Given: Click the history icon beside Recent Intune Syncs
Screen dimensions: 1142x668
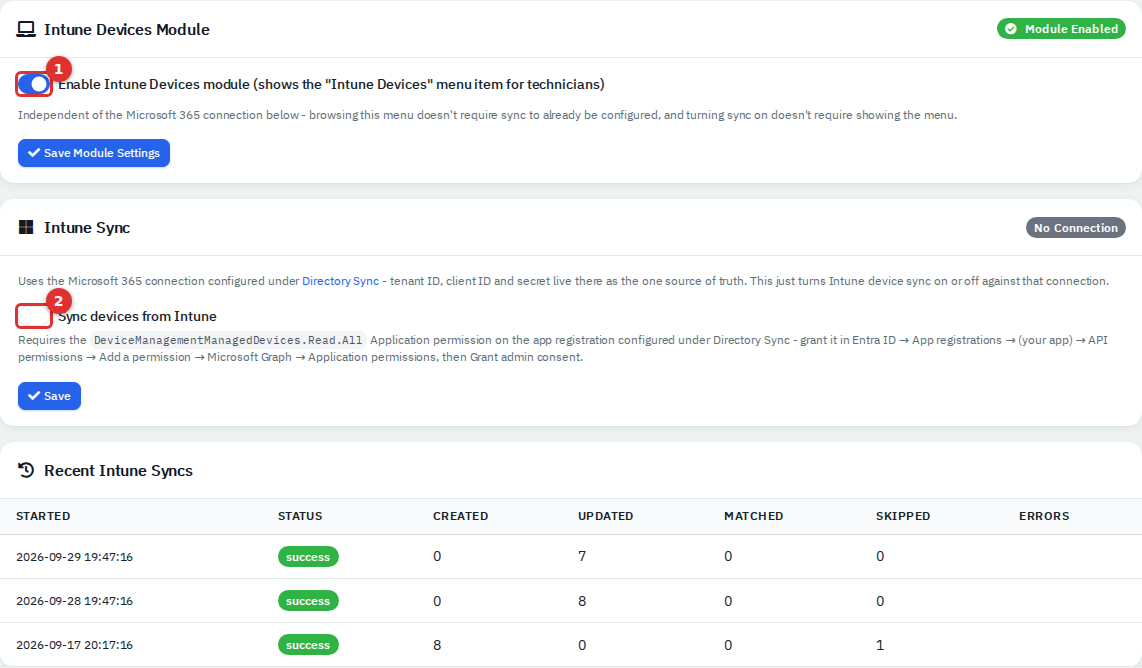Looking at the screenshot, I should [26, 470].
